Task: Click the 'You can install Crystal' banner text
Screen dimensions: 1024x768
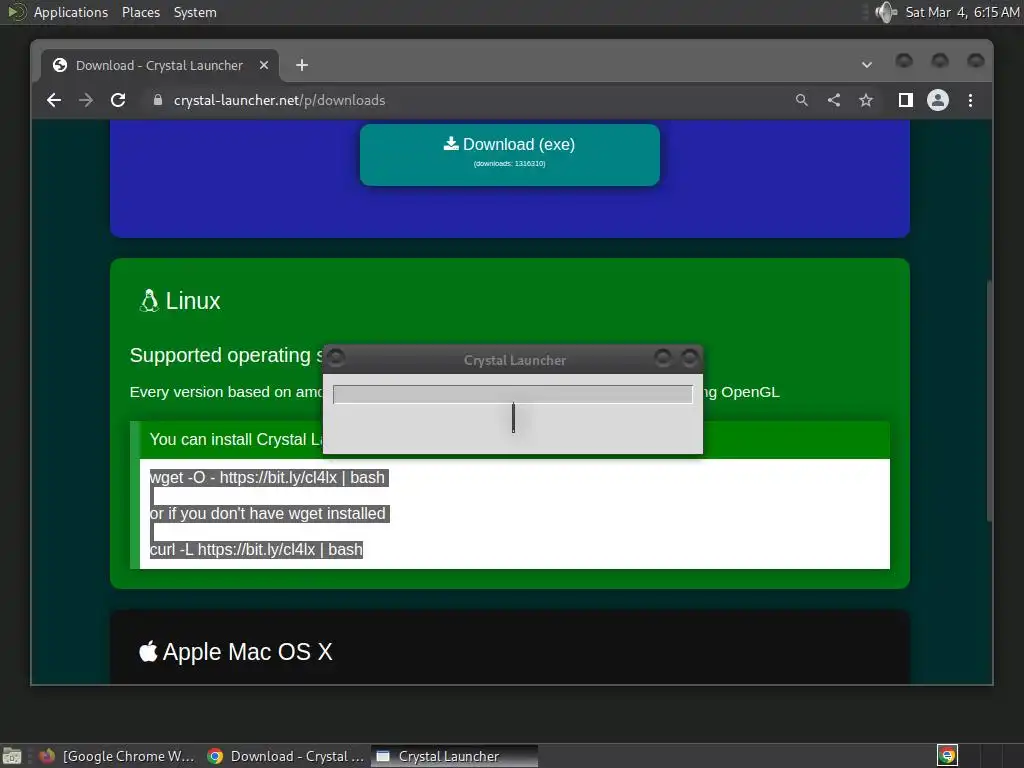Action: coord(236,440)
